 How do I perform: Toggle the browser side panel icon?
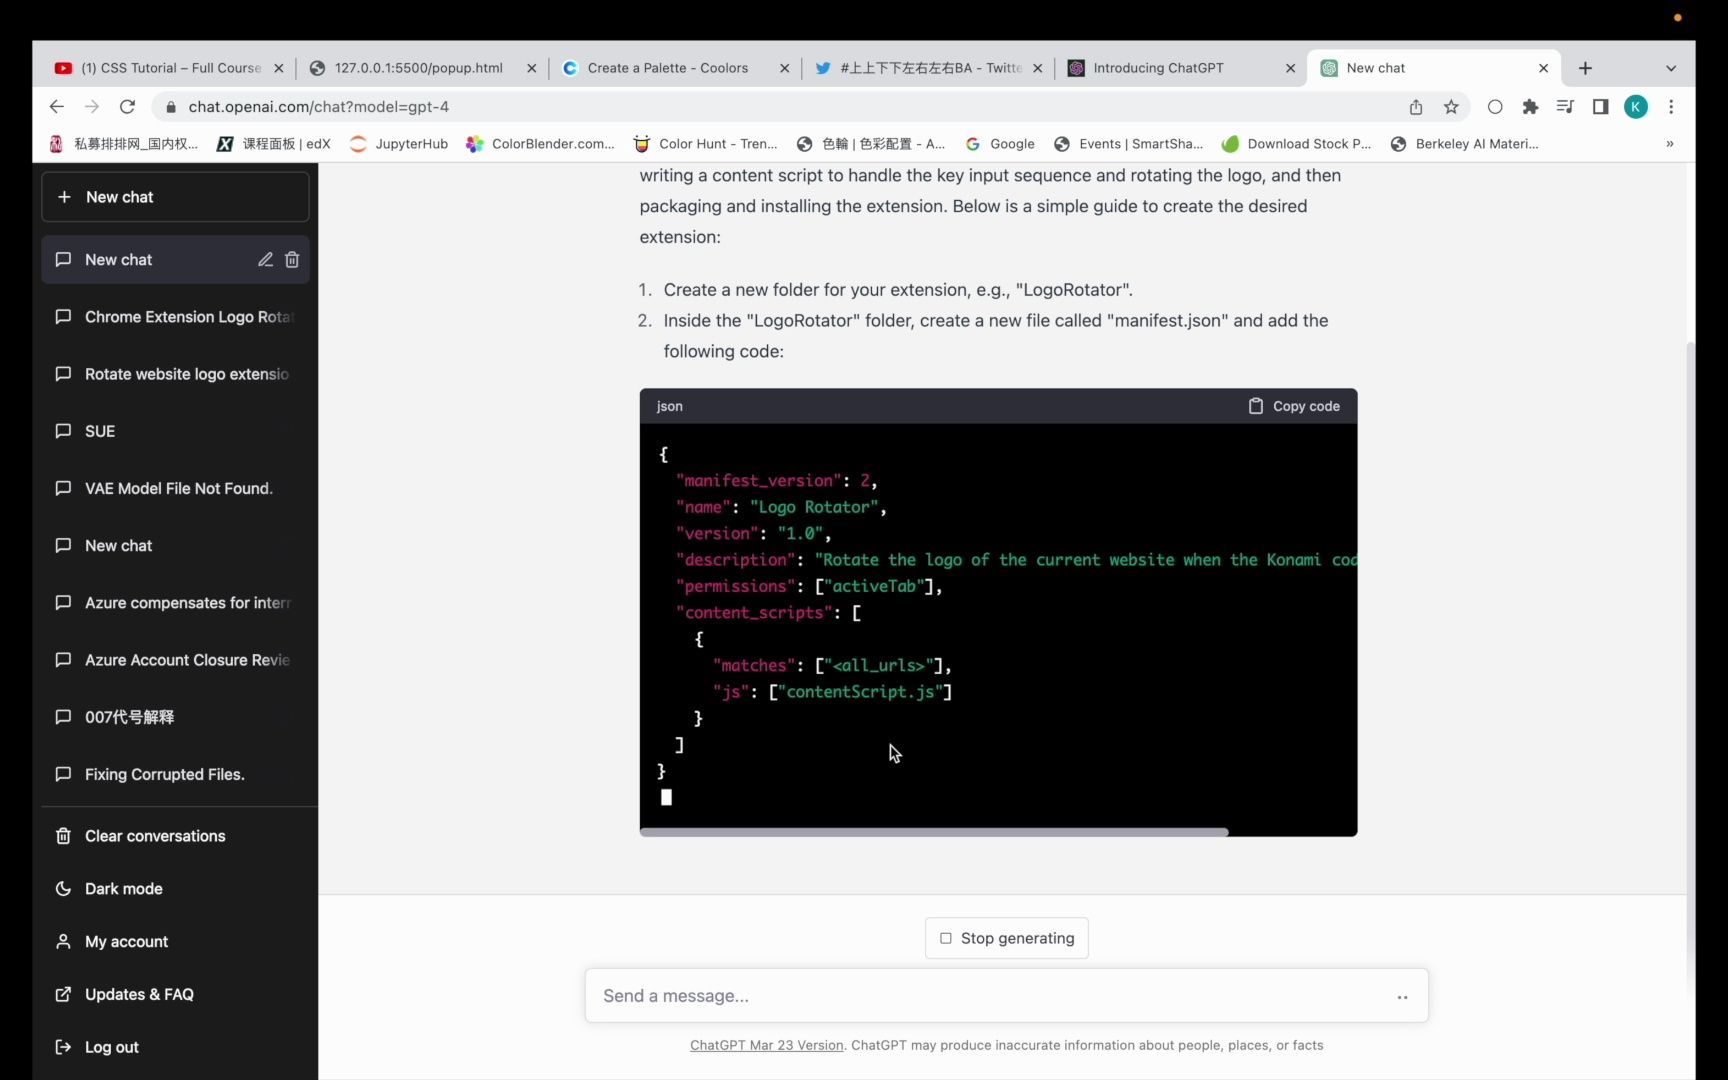tap(1600, 107)
